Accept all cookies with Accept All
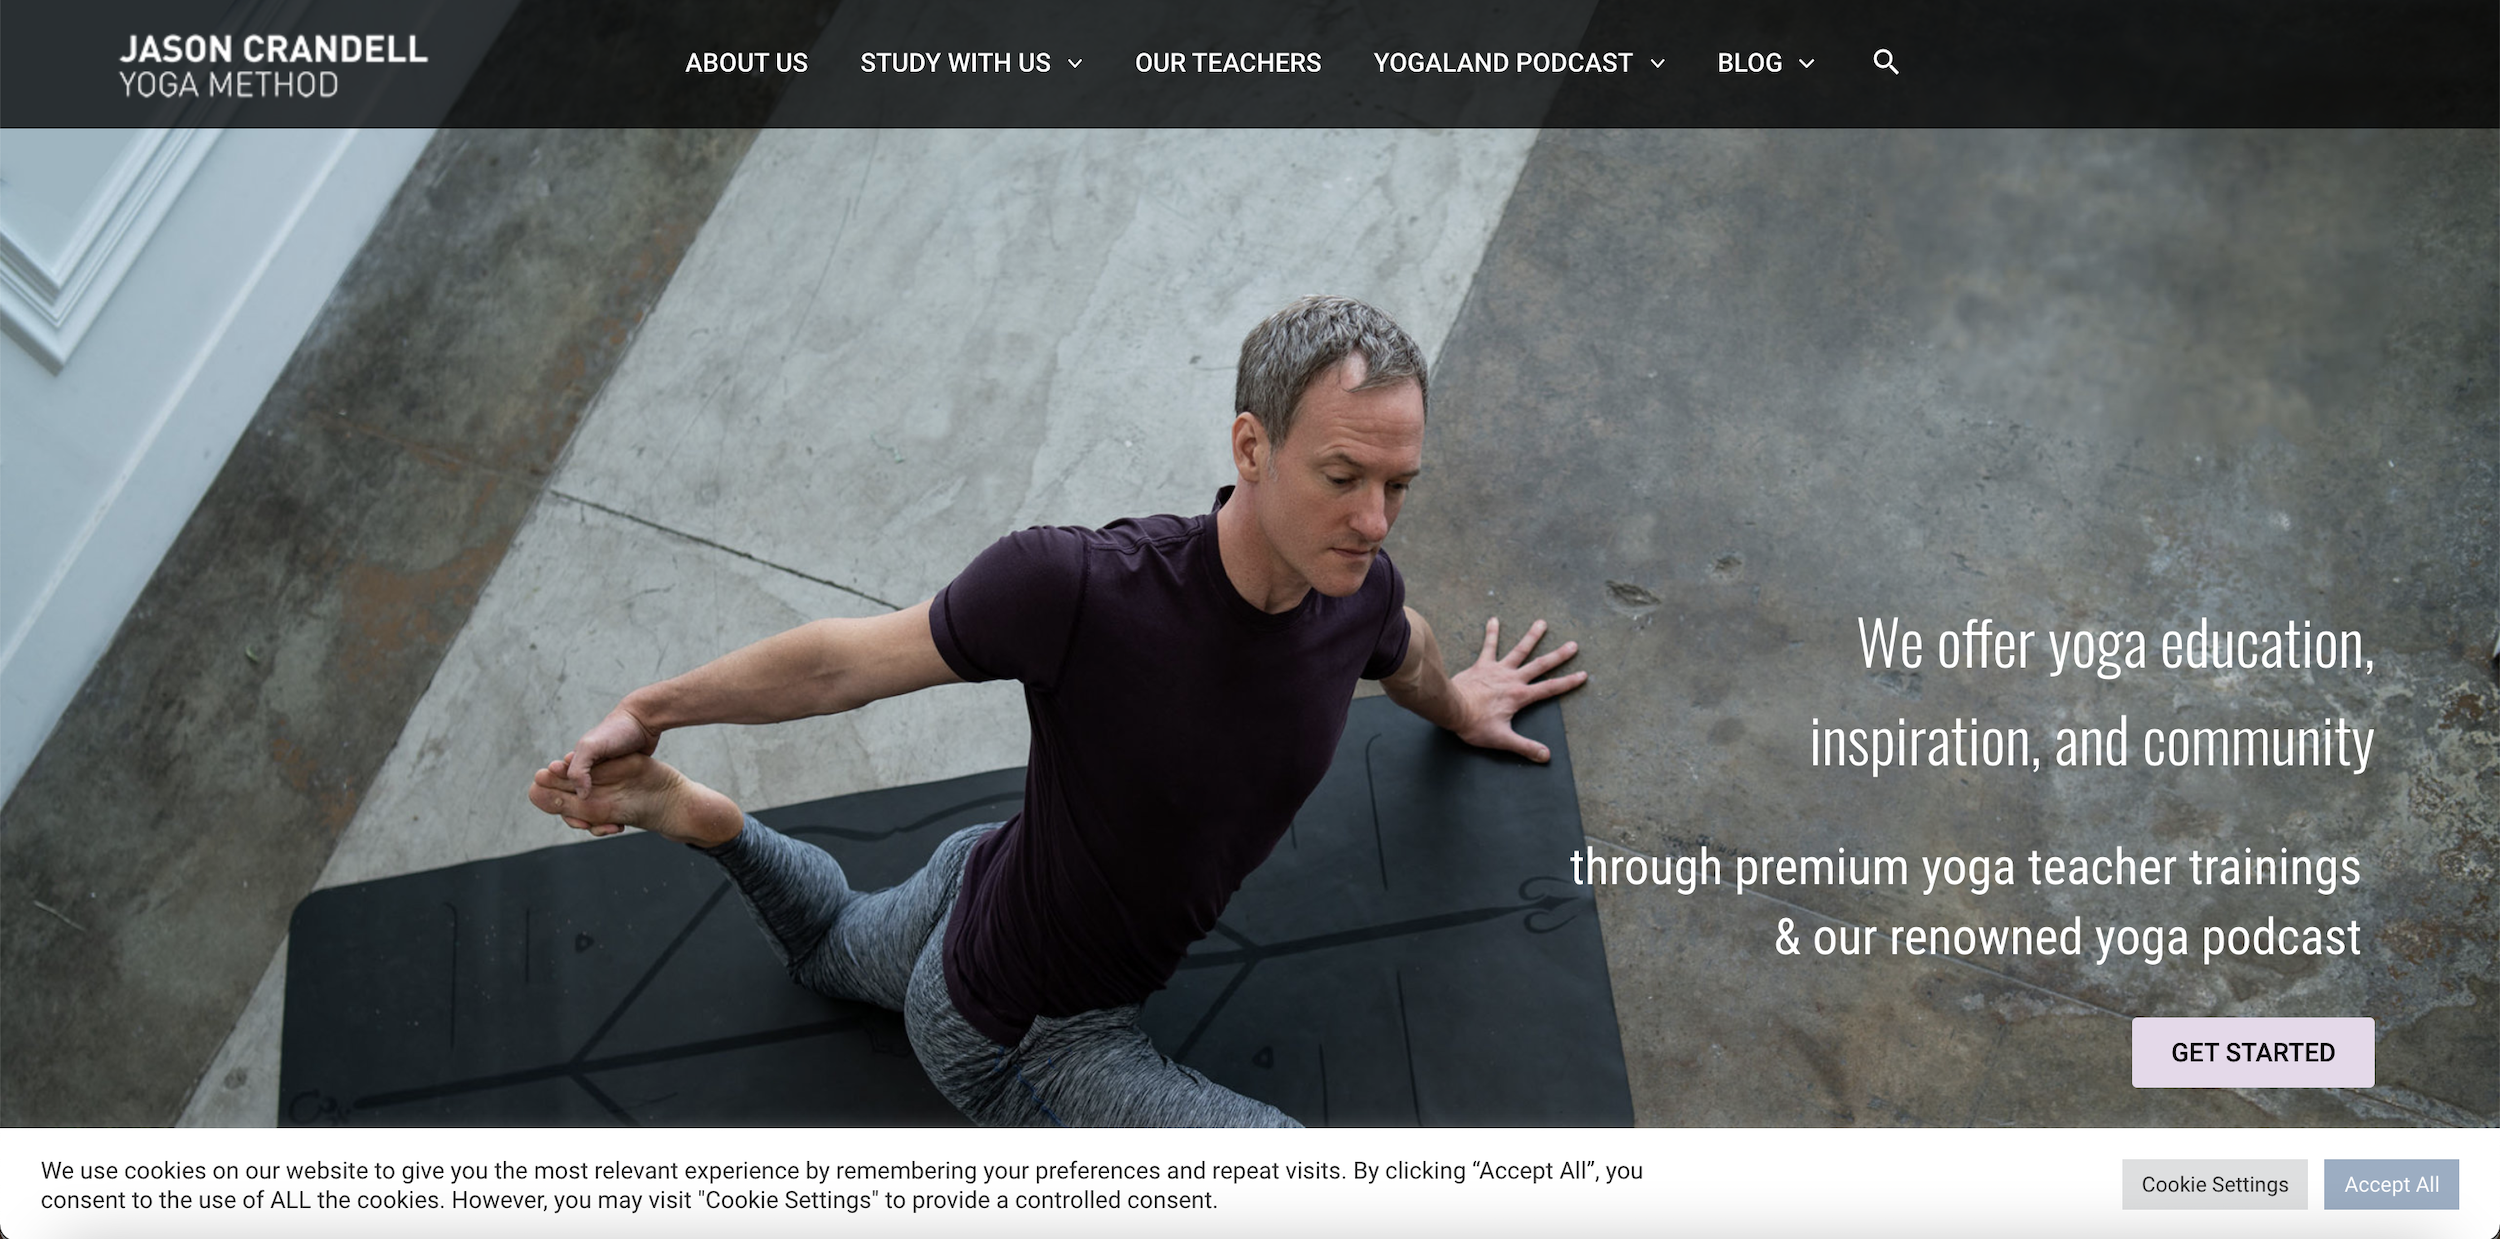2500x1239 pixels. click(x=2391, y=1184)
